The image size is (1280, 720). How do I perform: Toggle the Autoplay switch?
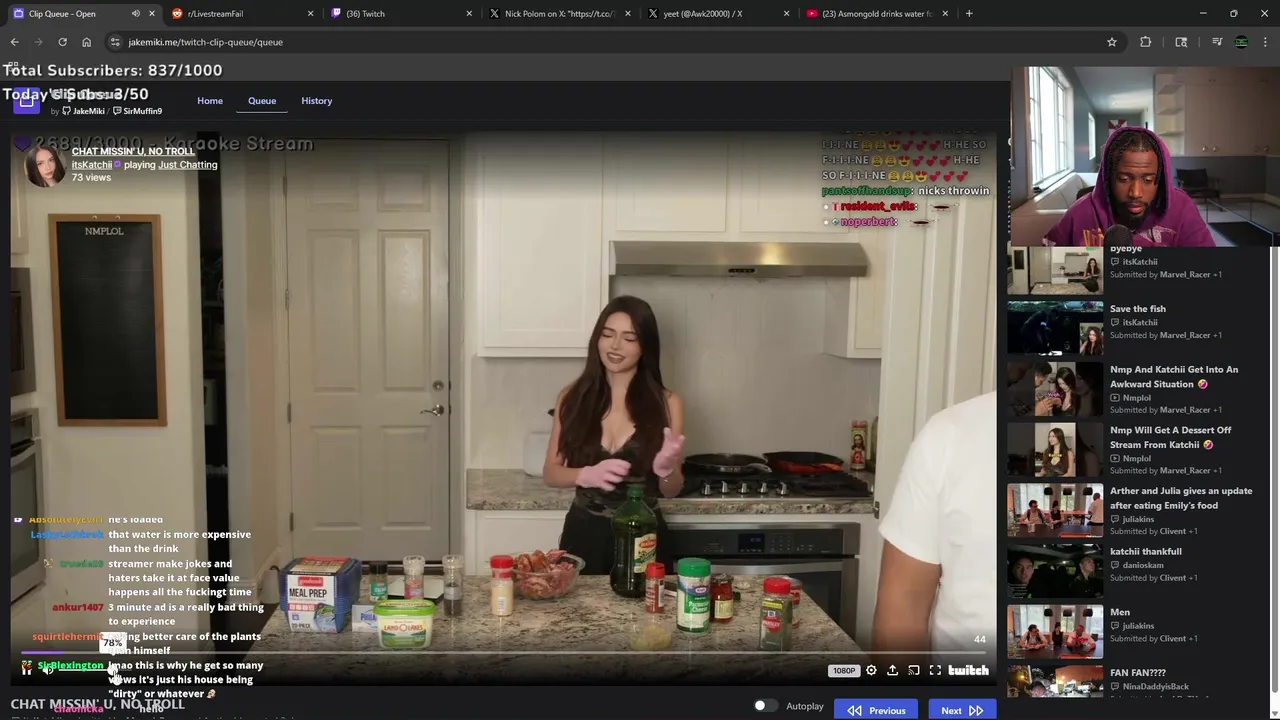(x=765, y=706)
